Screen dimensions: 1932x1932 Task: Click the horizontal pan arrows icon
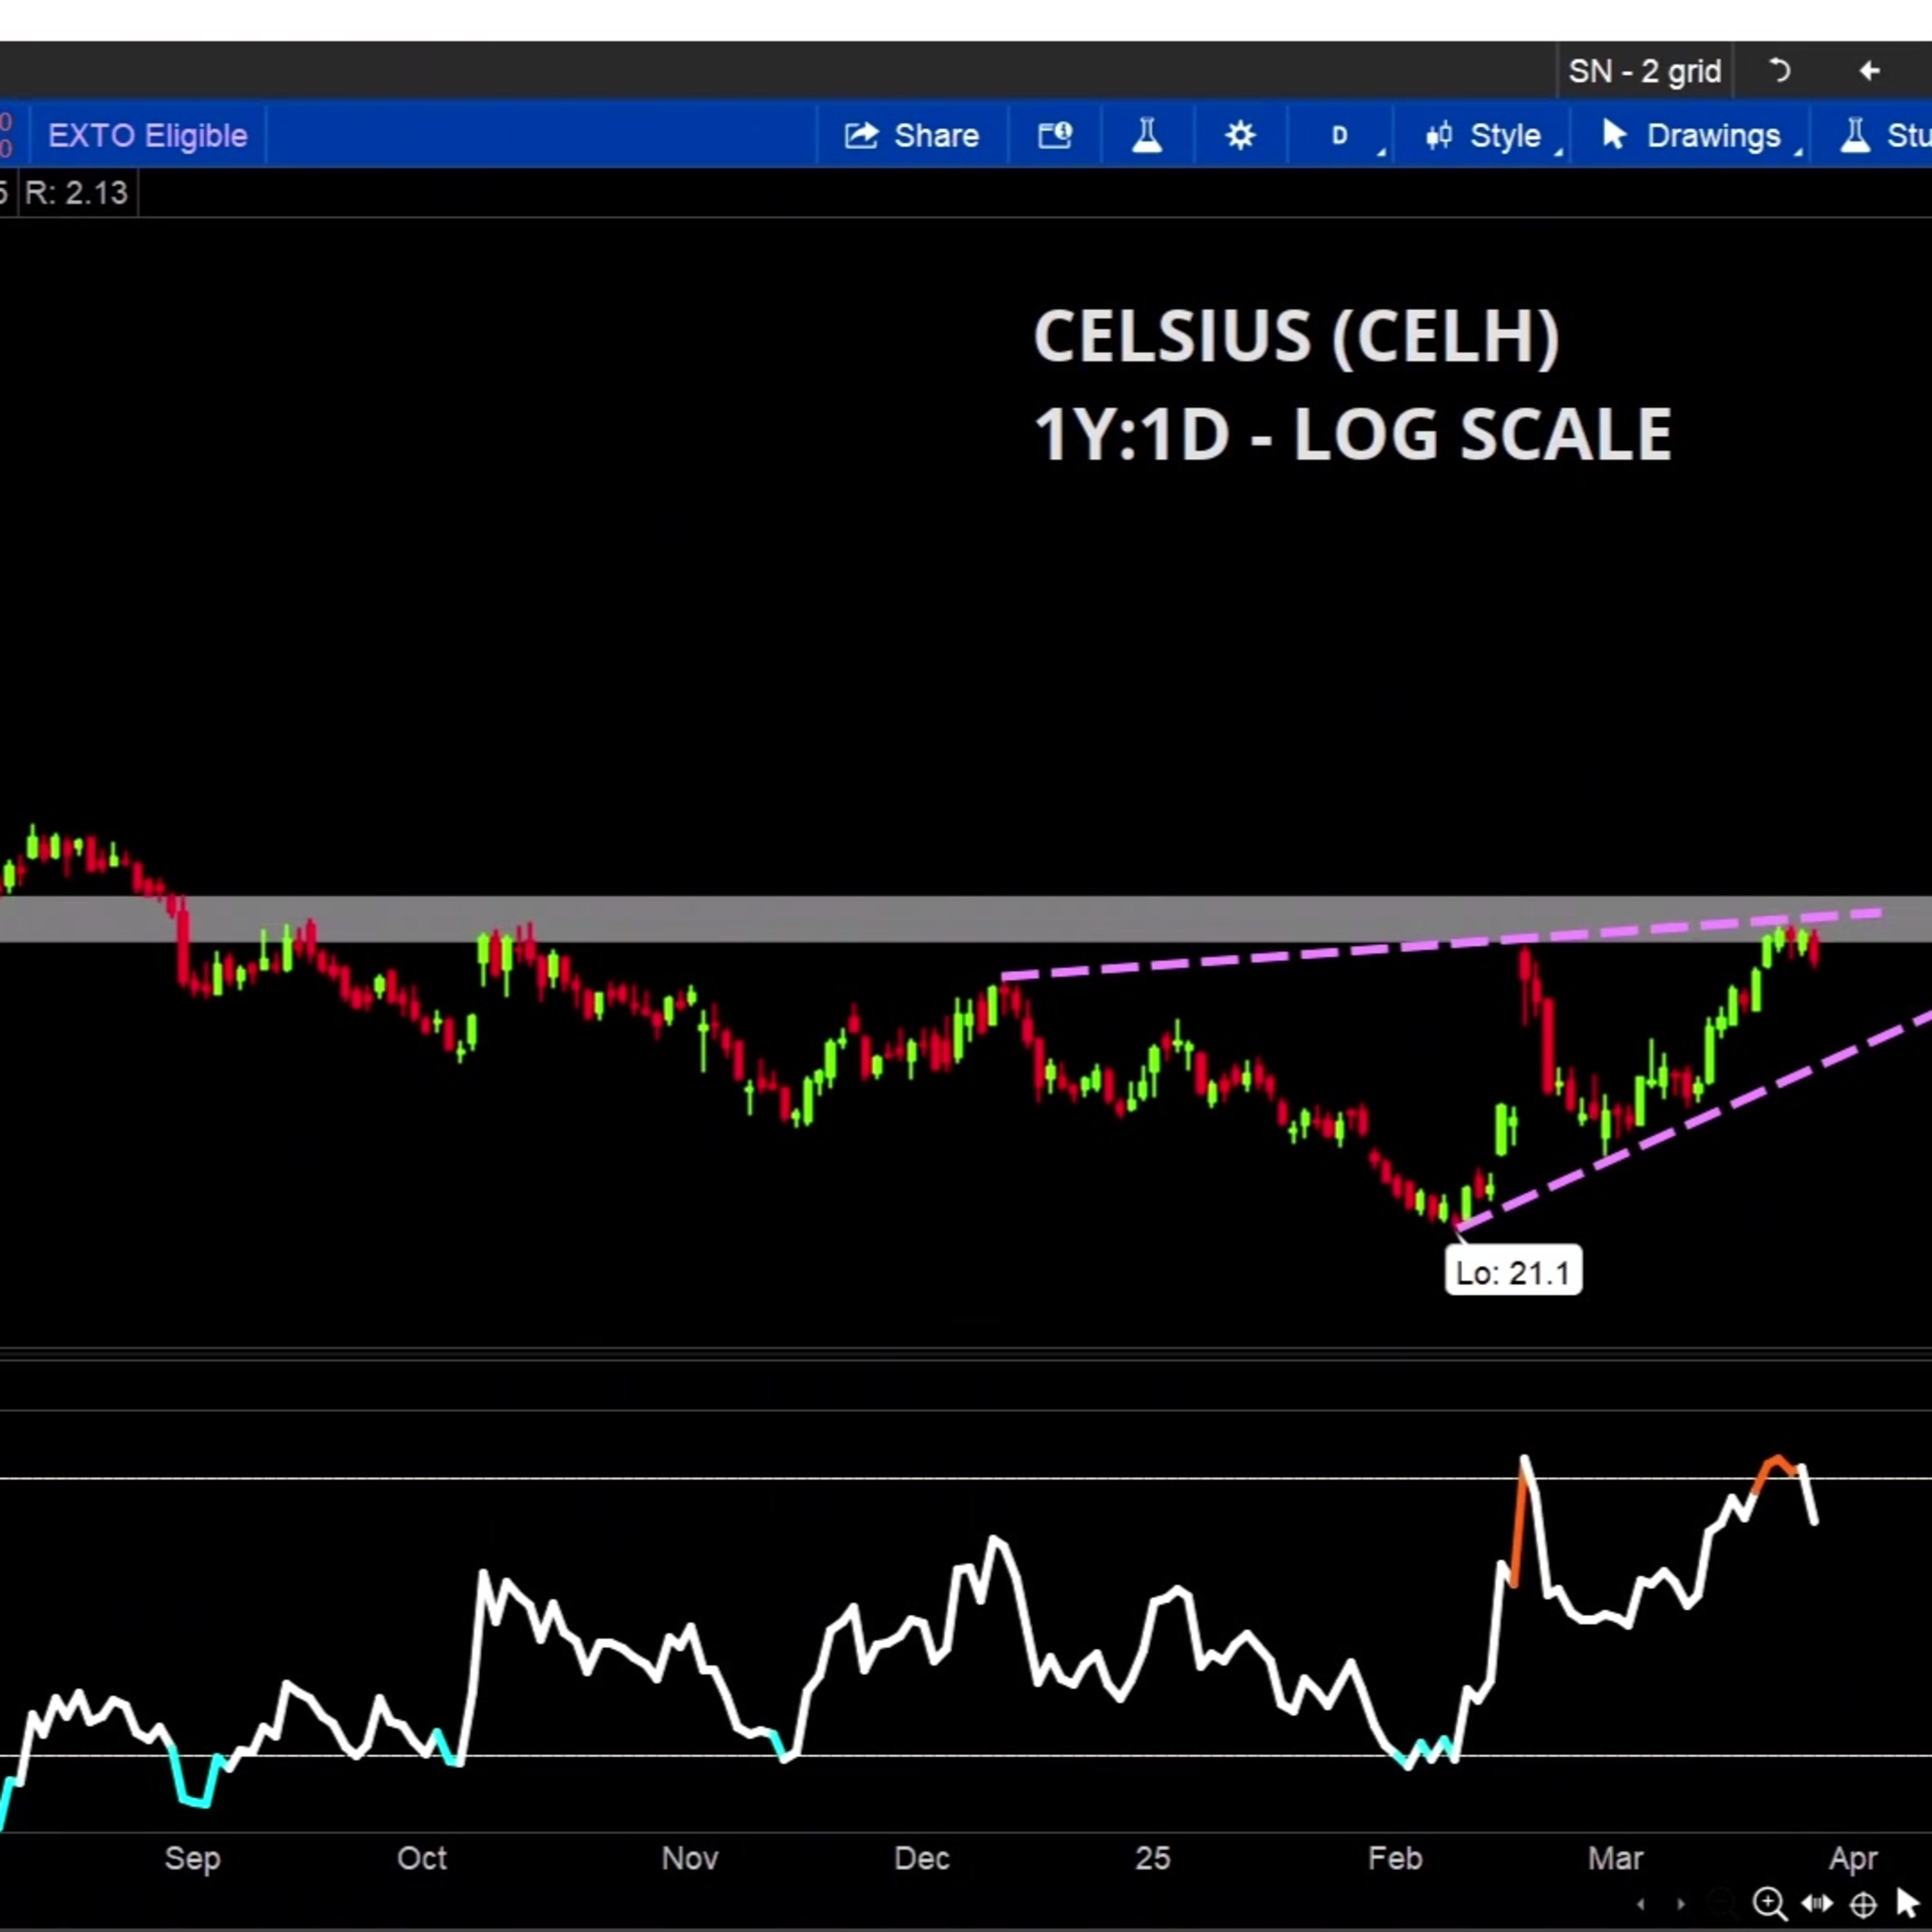(1817, 1903)
